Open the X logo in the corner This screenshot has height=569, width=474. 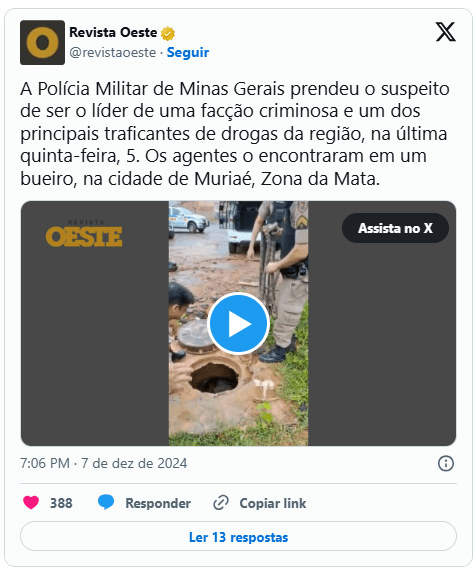[445, 32]
